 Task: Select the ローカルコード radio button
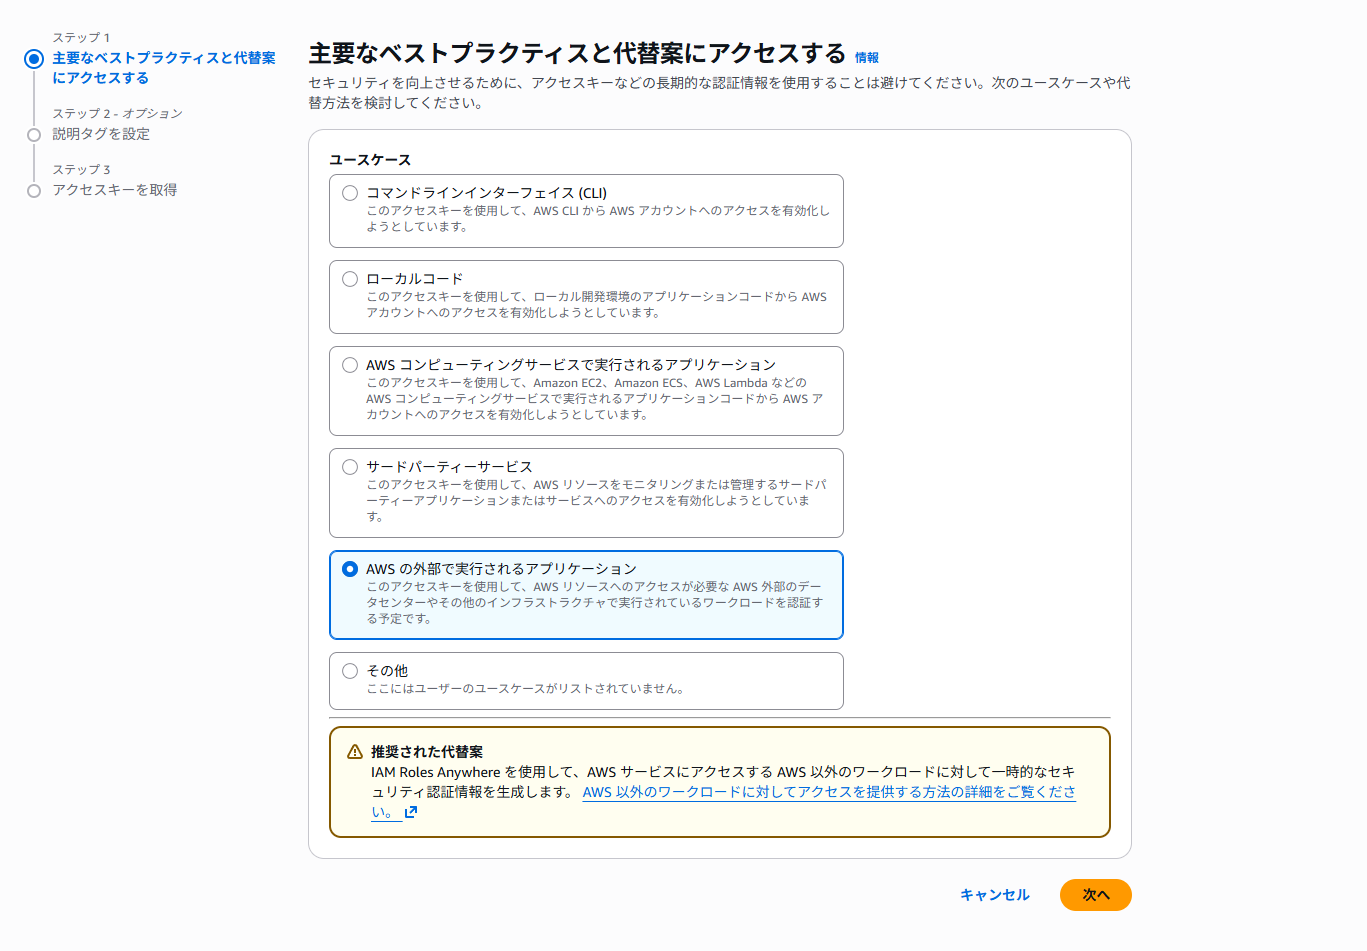point(350,279)
